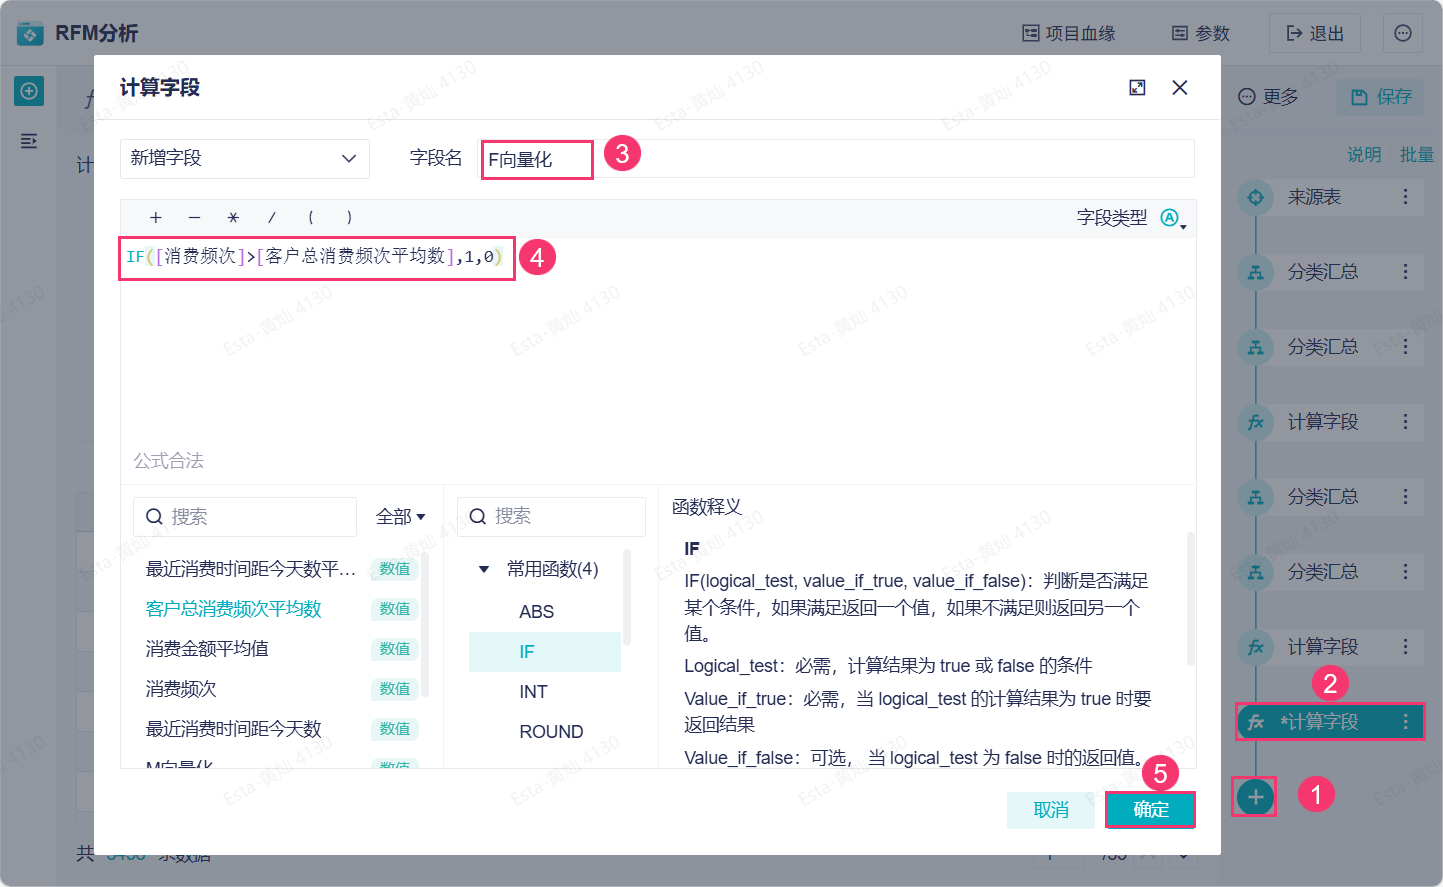Choose the ROUND function
This screenshot has width=1443, height=887.
pos(551,732)
